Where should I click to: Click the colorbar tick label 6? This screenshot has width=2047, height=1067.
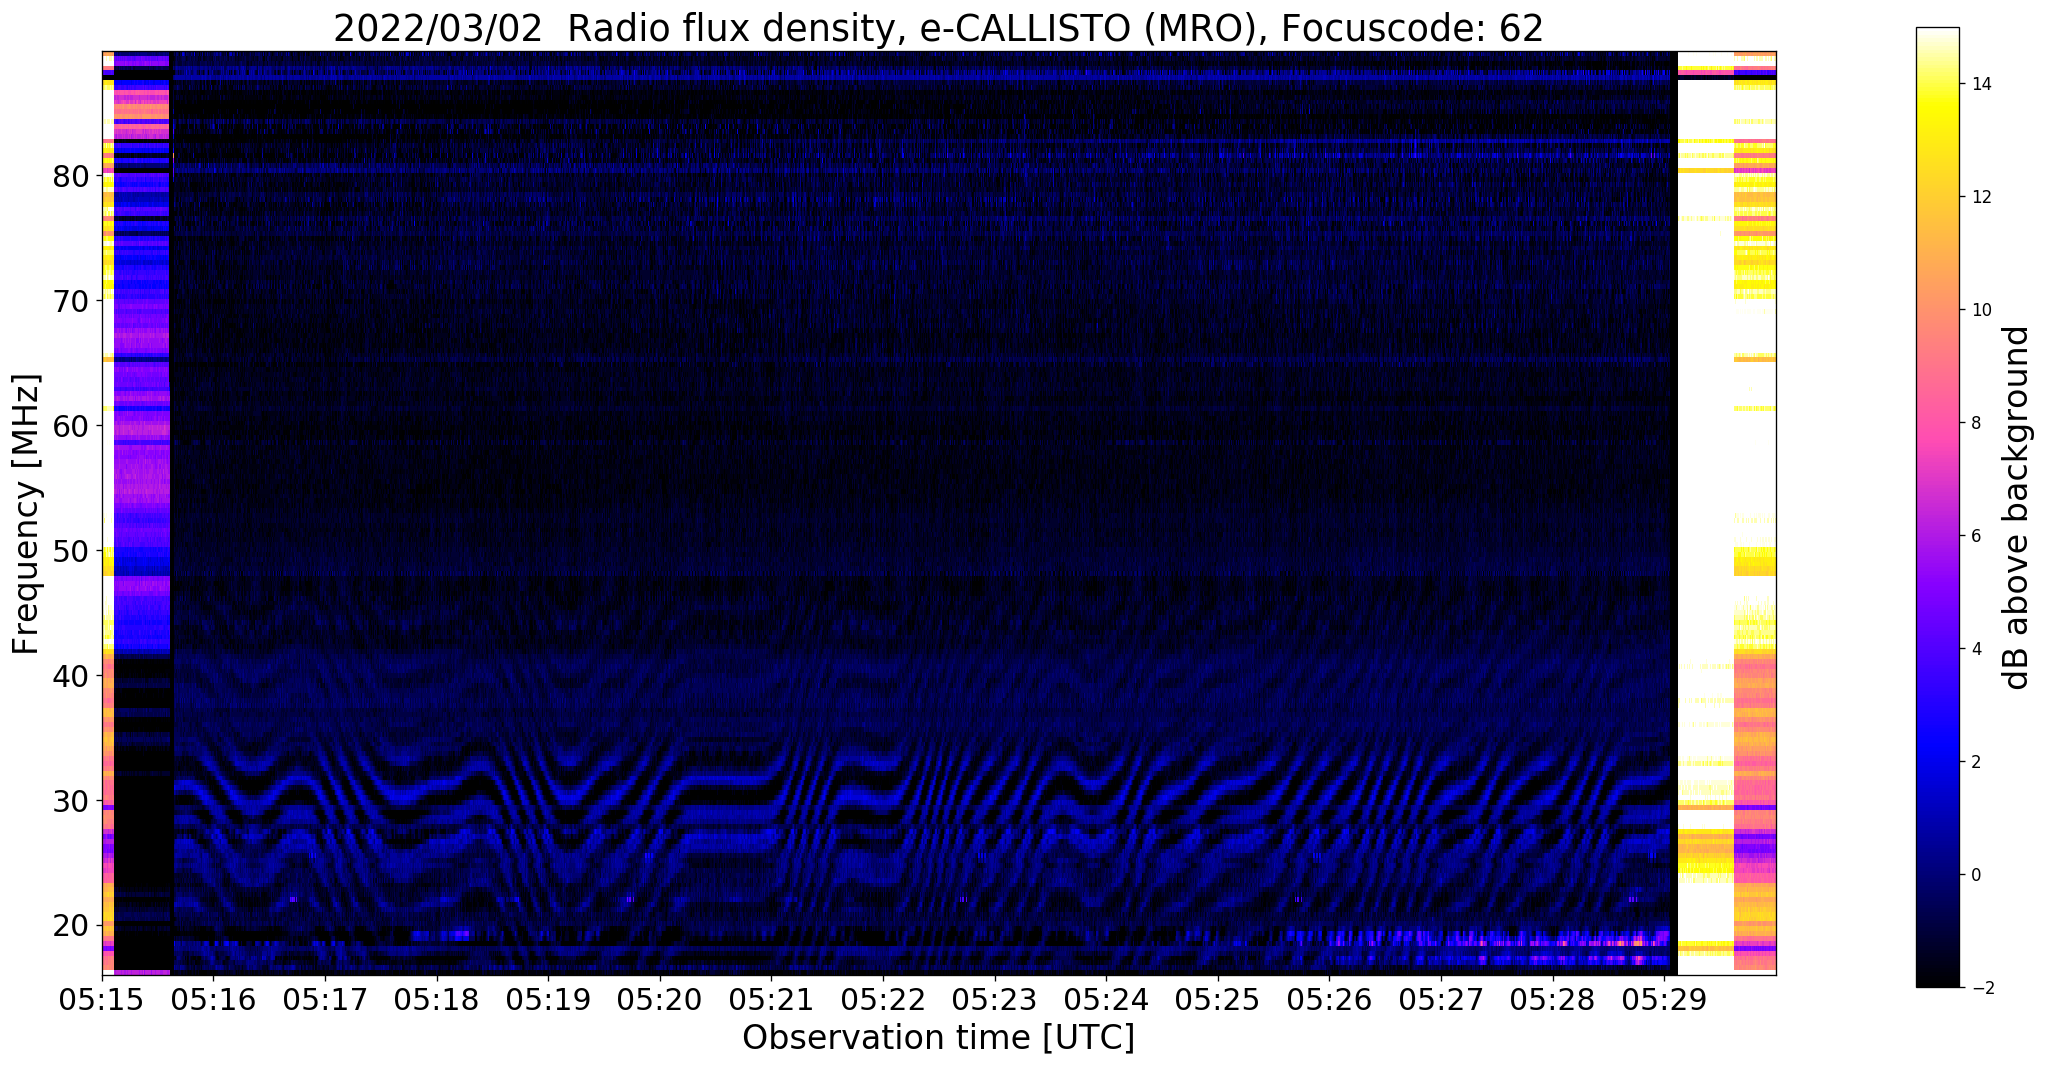(x=1975, y=536)
